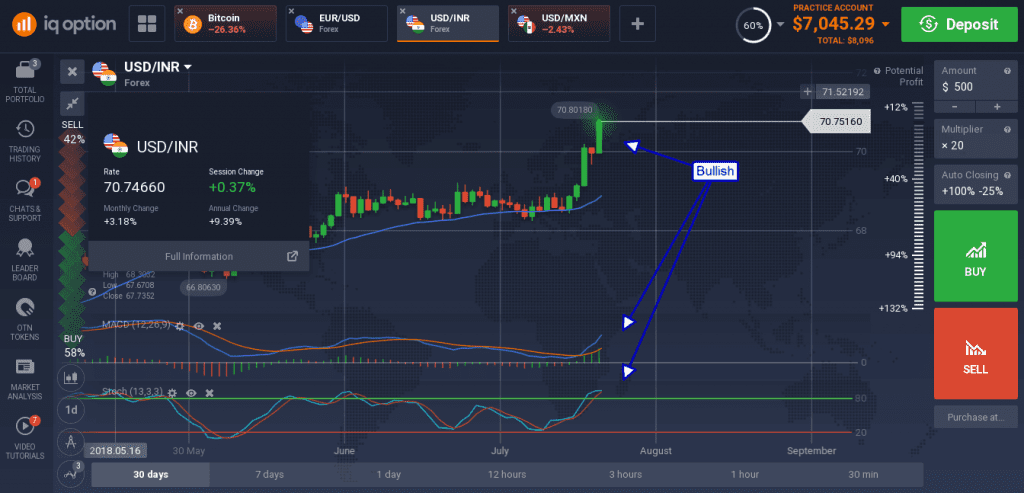Open Potential Profit help icon
This screenshot has width=1024, height=493.
click(877, 71)
